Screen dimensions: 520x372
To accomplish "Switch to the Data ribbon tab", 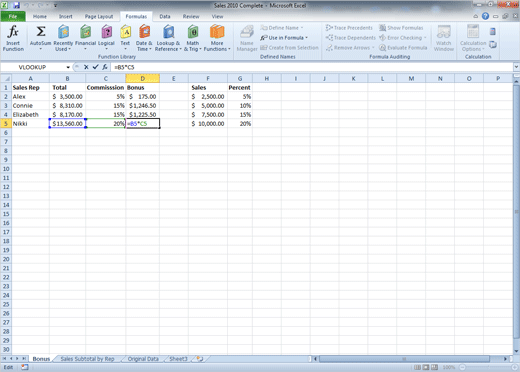I will [165, 16].
